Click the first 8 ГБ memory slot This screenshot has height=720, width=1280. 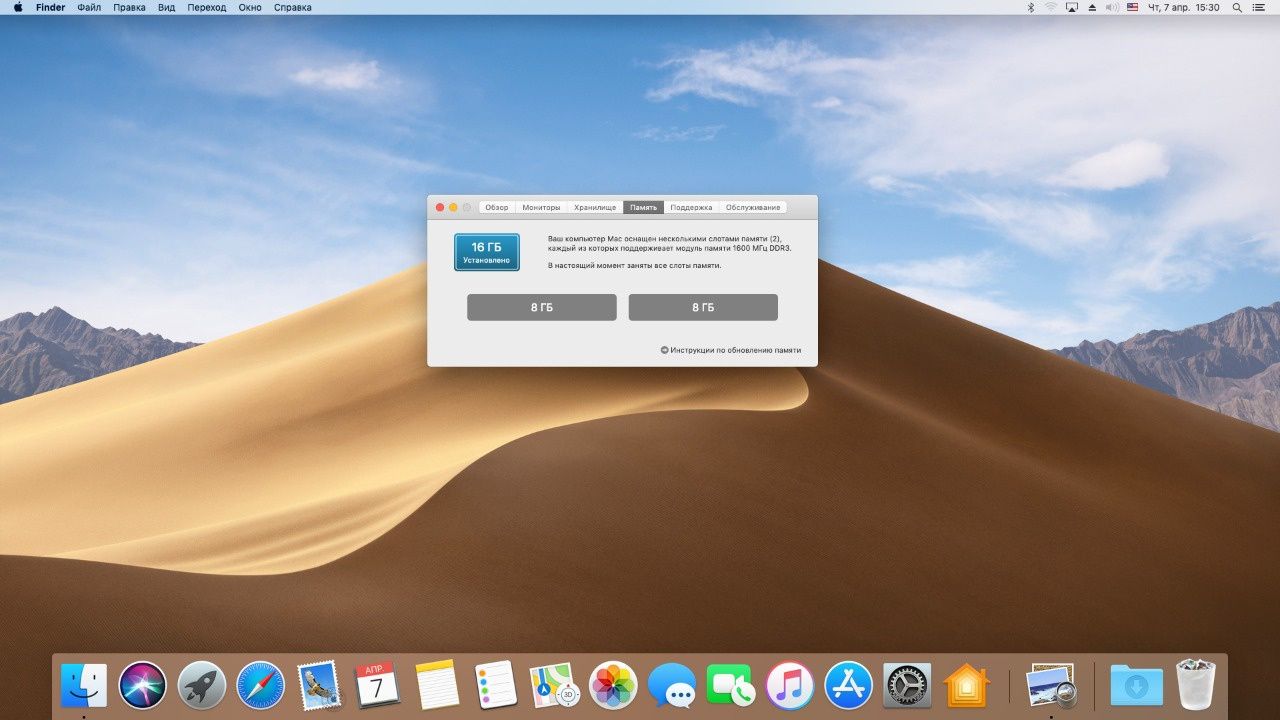541,307
